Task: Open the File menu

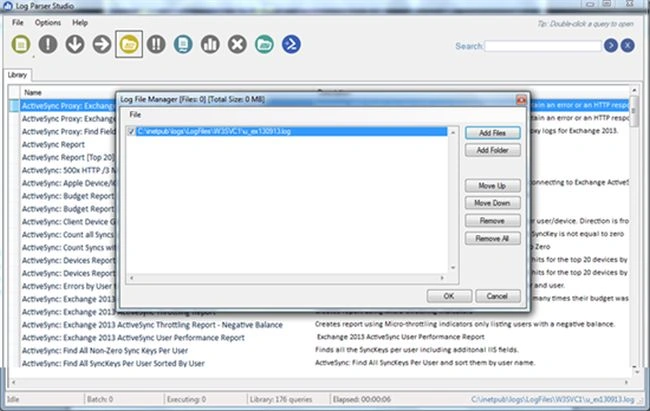Action: tap(17, 22)
